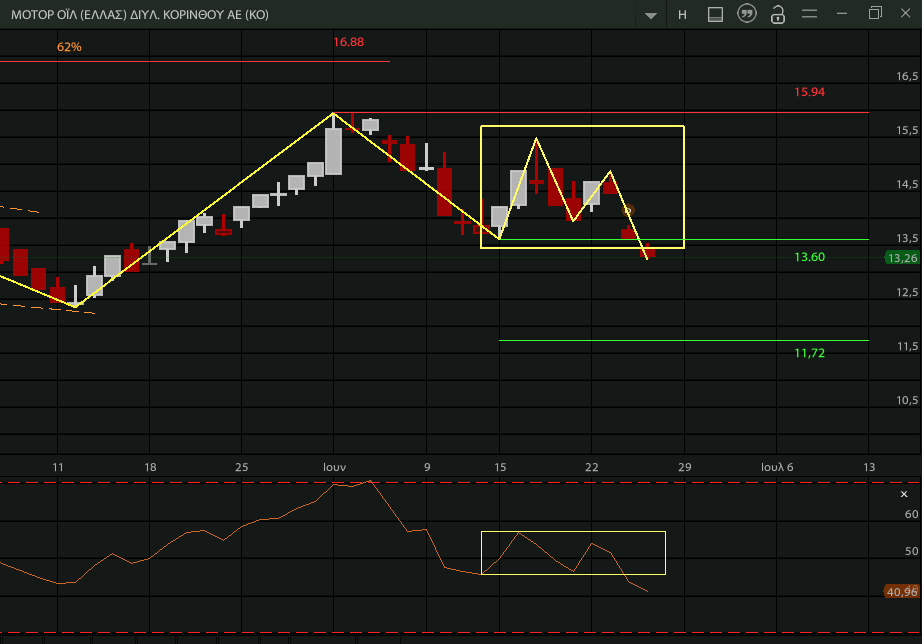The width and height of the screenshot is (922, 644).
Task: Select the 13.60 green support label
Action: [810, 257]
